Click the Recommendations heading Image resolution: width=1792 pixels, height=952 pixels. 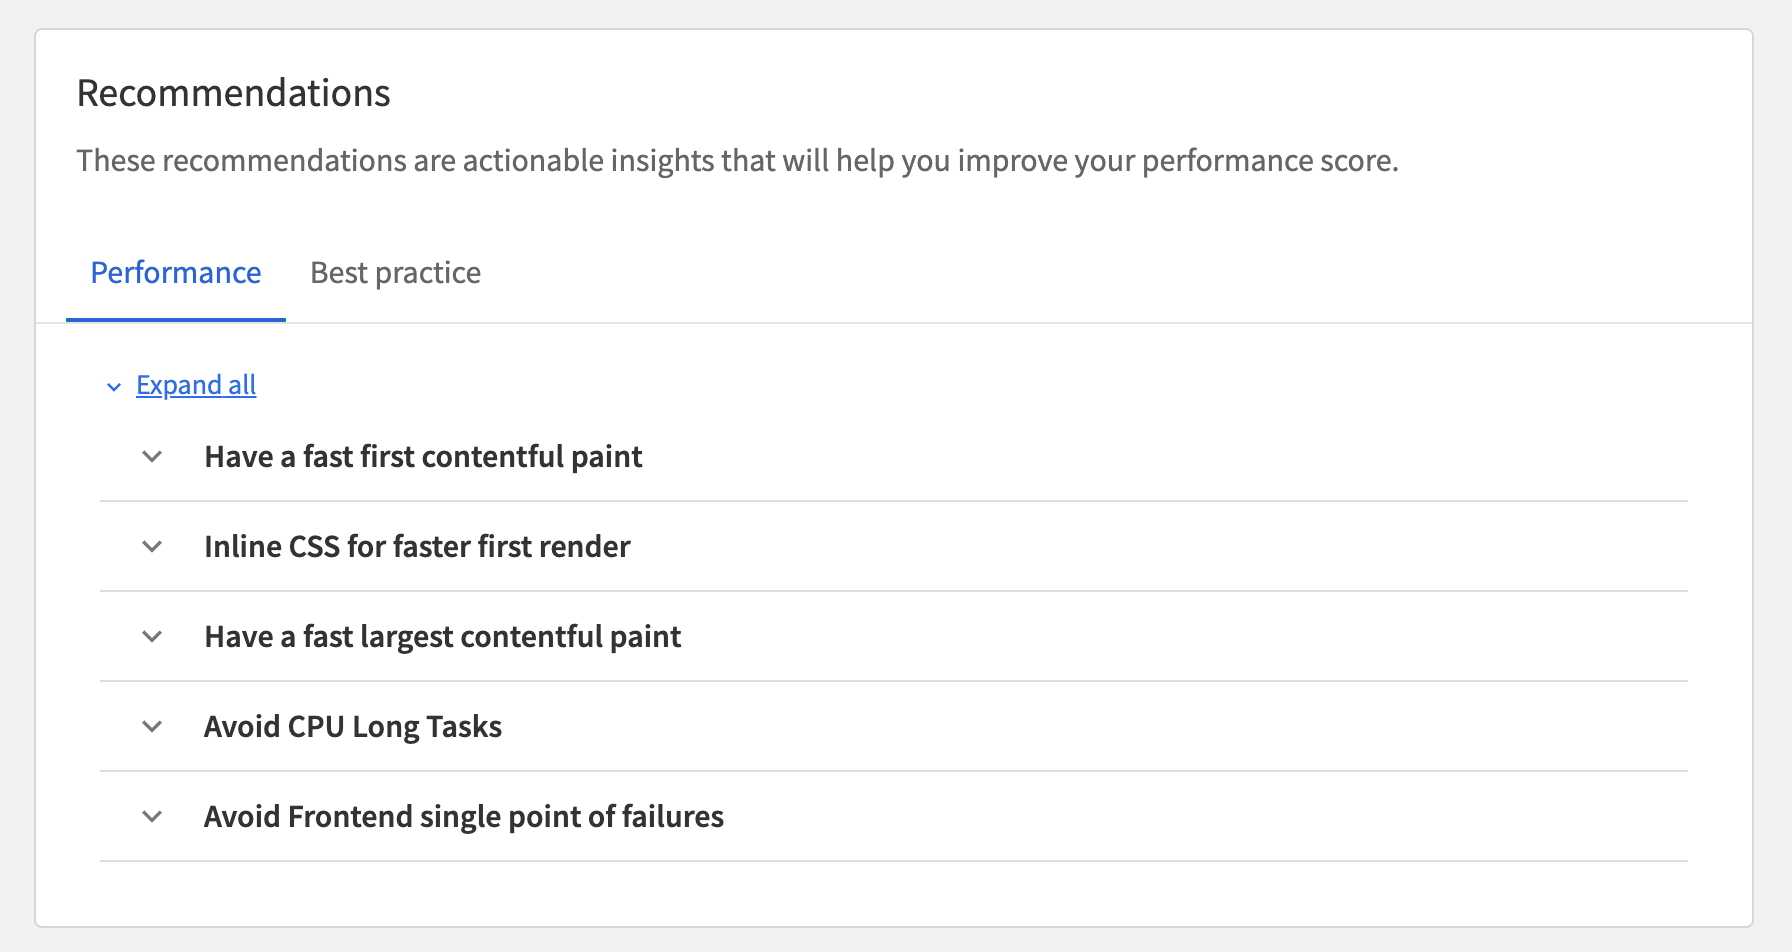point(234,92)
